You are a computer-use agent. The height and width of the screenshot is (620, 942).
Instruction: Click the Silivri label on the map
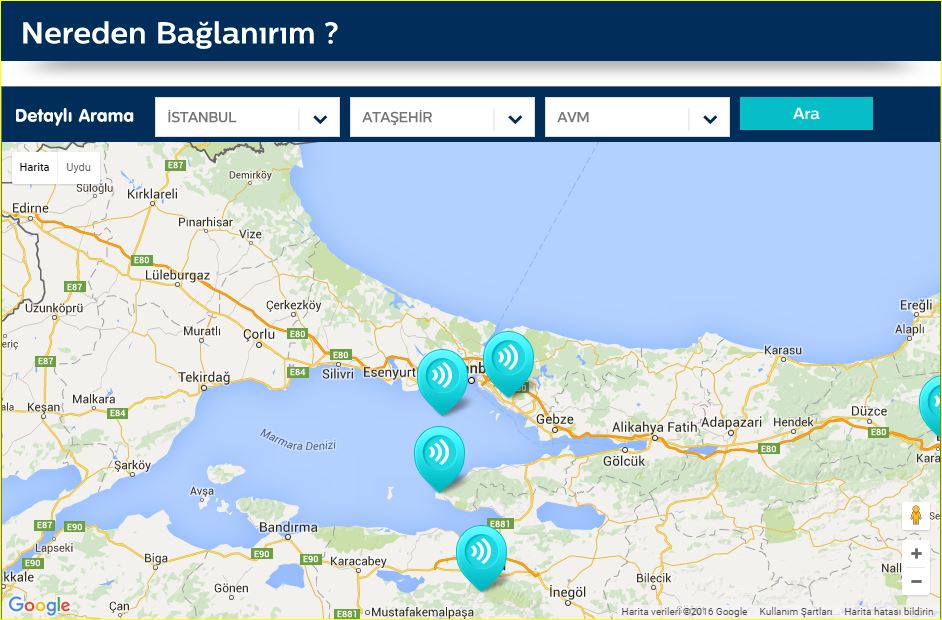pos(338,374)
